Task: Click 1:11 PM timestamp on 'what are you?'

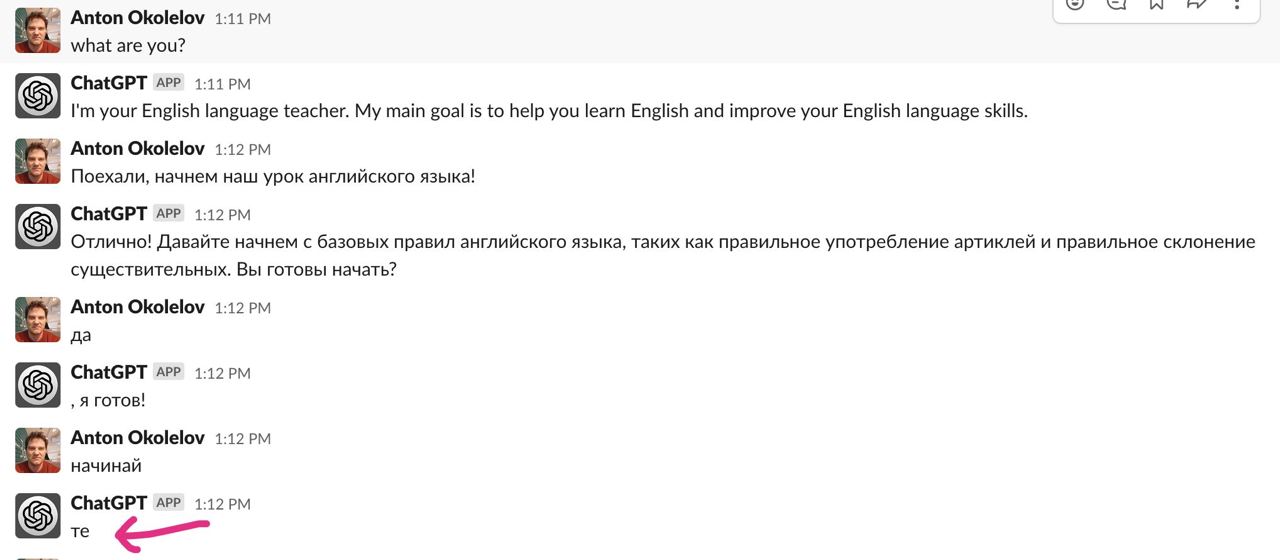Action: [242, 18]
